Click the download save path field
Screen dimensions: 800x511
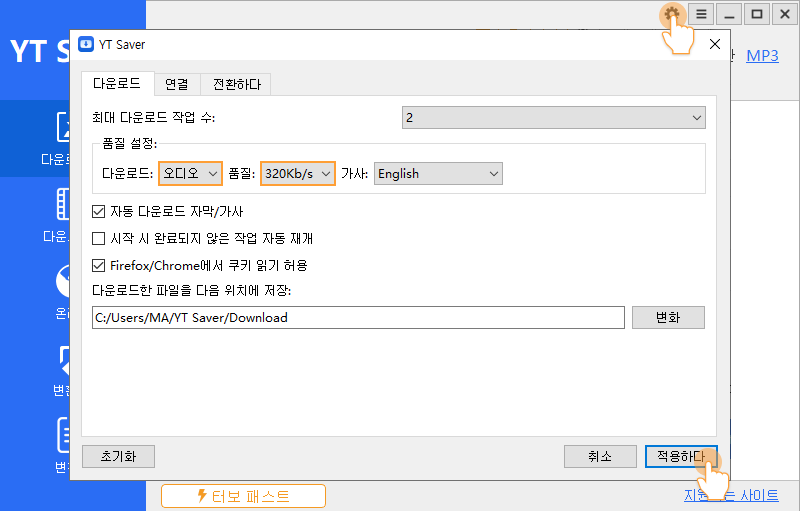358,318
